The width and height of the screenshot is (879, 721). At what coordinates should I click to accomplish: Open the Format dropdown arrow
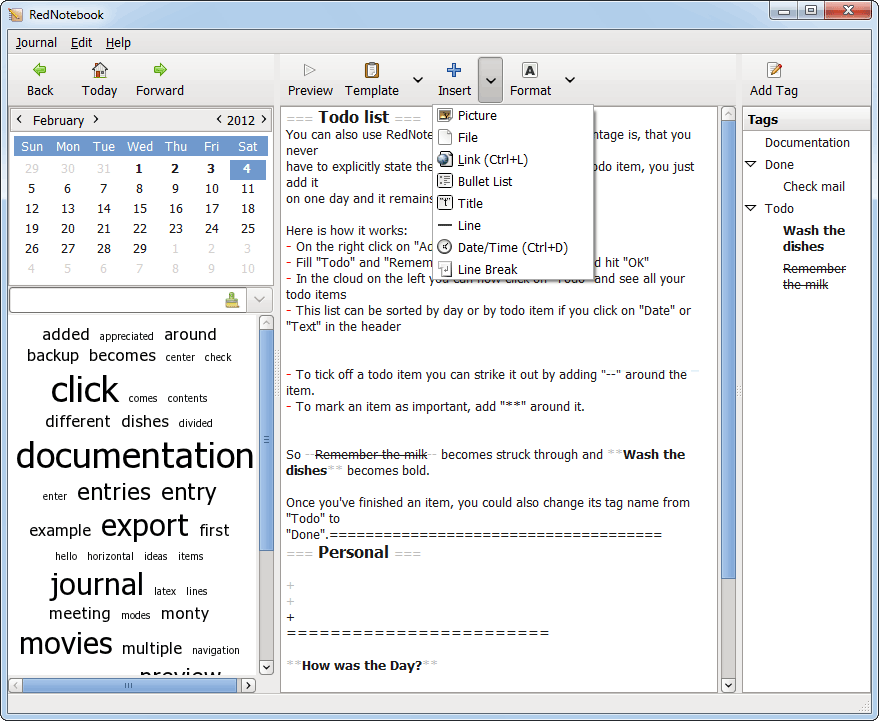pos(569,80)
